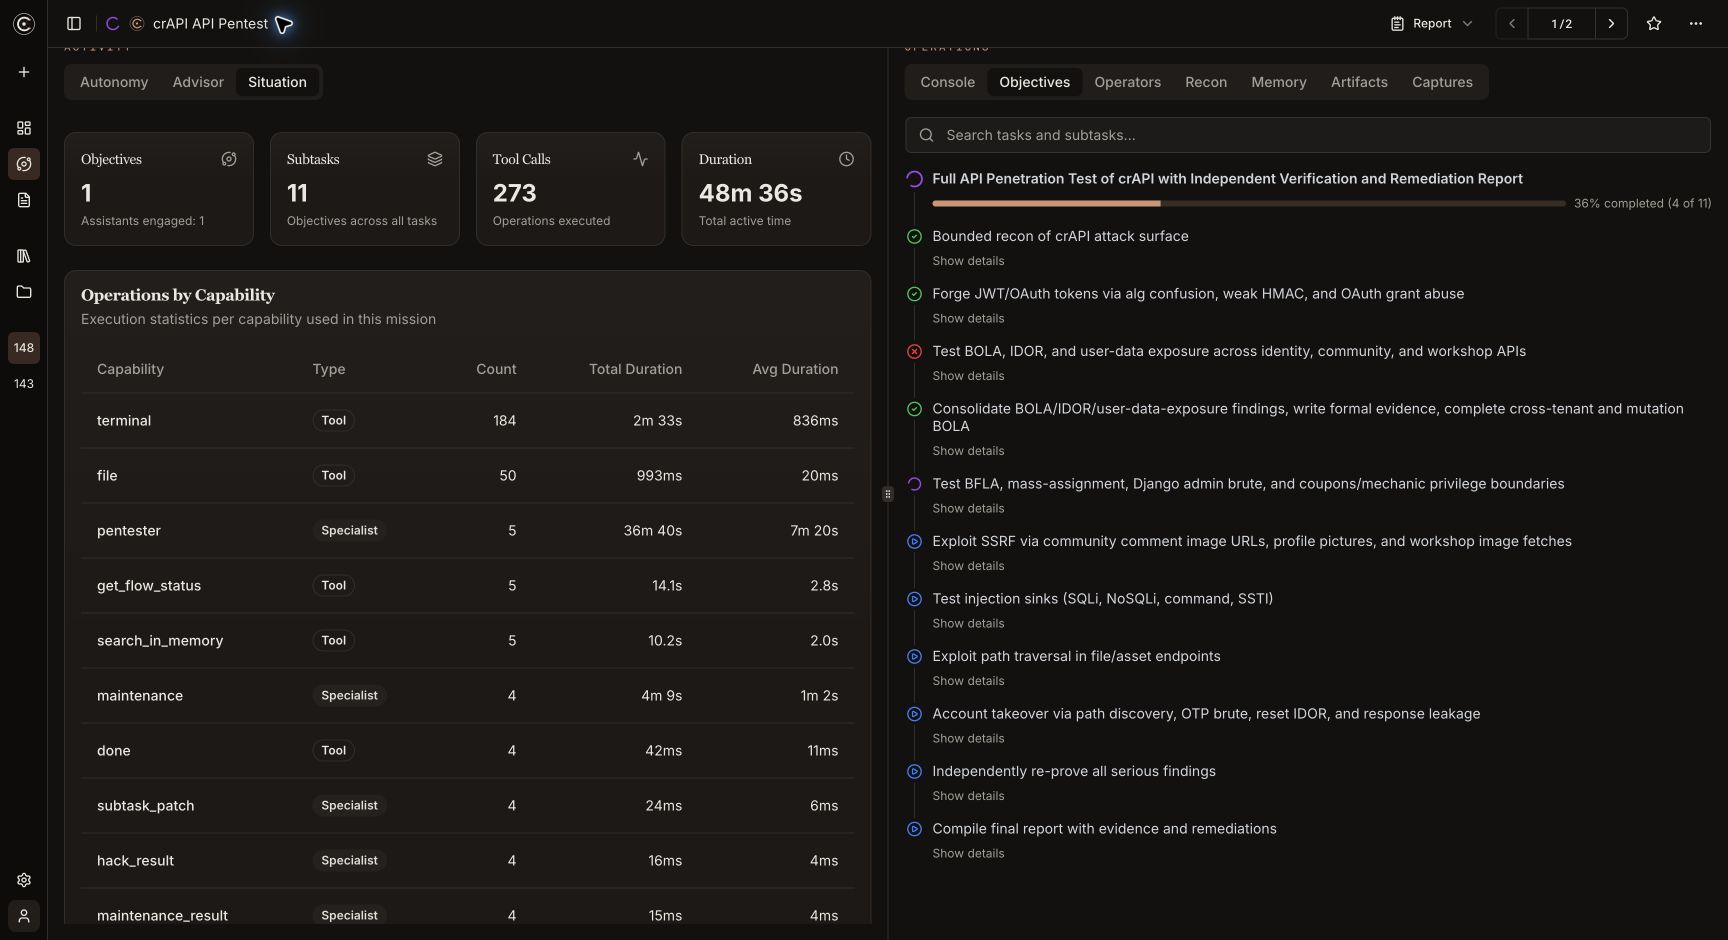
Task: Click the search_in_memory row
Action: (x=467, y=641)
